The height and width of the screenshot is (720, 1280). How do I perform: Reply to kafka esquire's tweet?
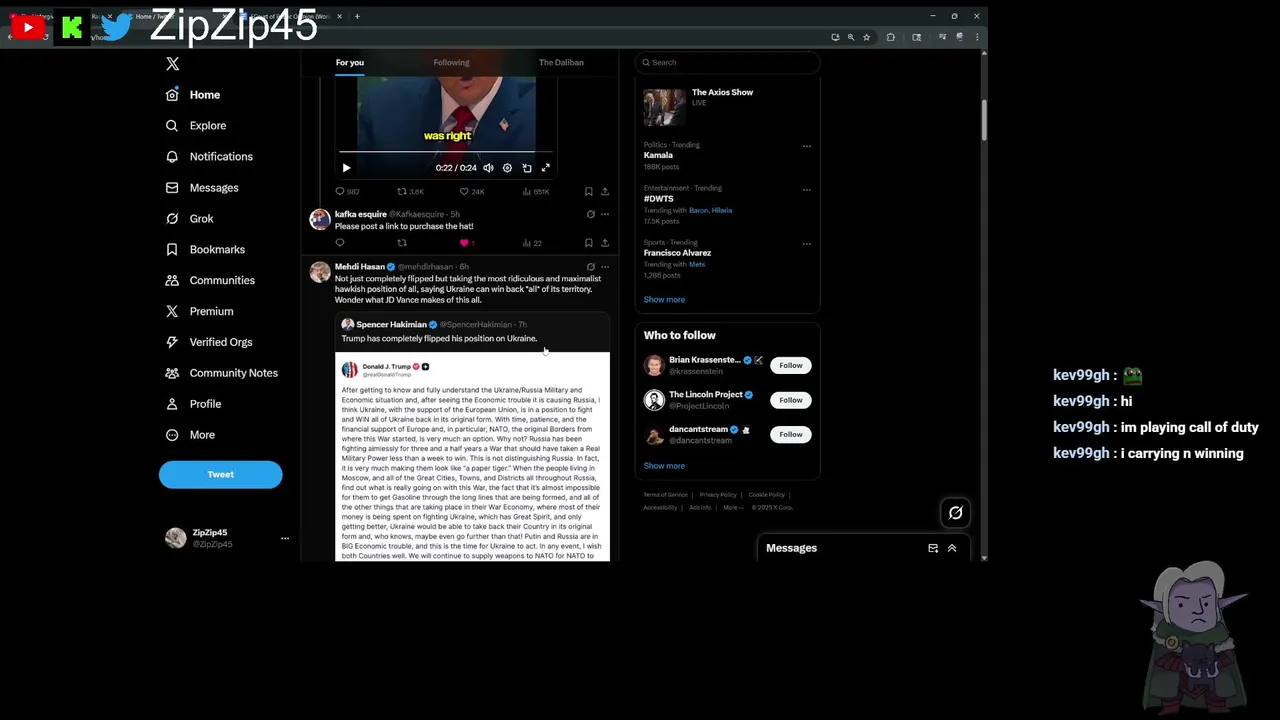[340, 243]
